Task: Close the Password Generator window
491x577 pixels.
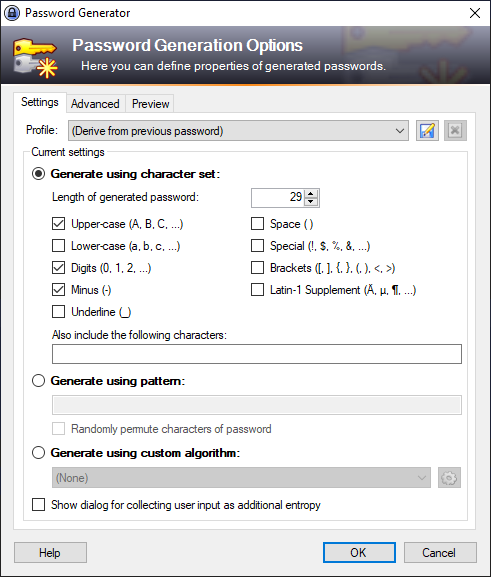Action: coord(475,13)
